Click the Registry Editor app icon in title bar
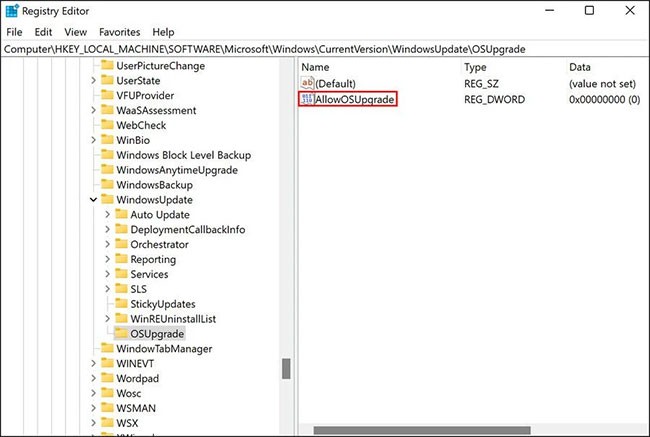Screen dimensions: 650x437 click(12, 11)
